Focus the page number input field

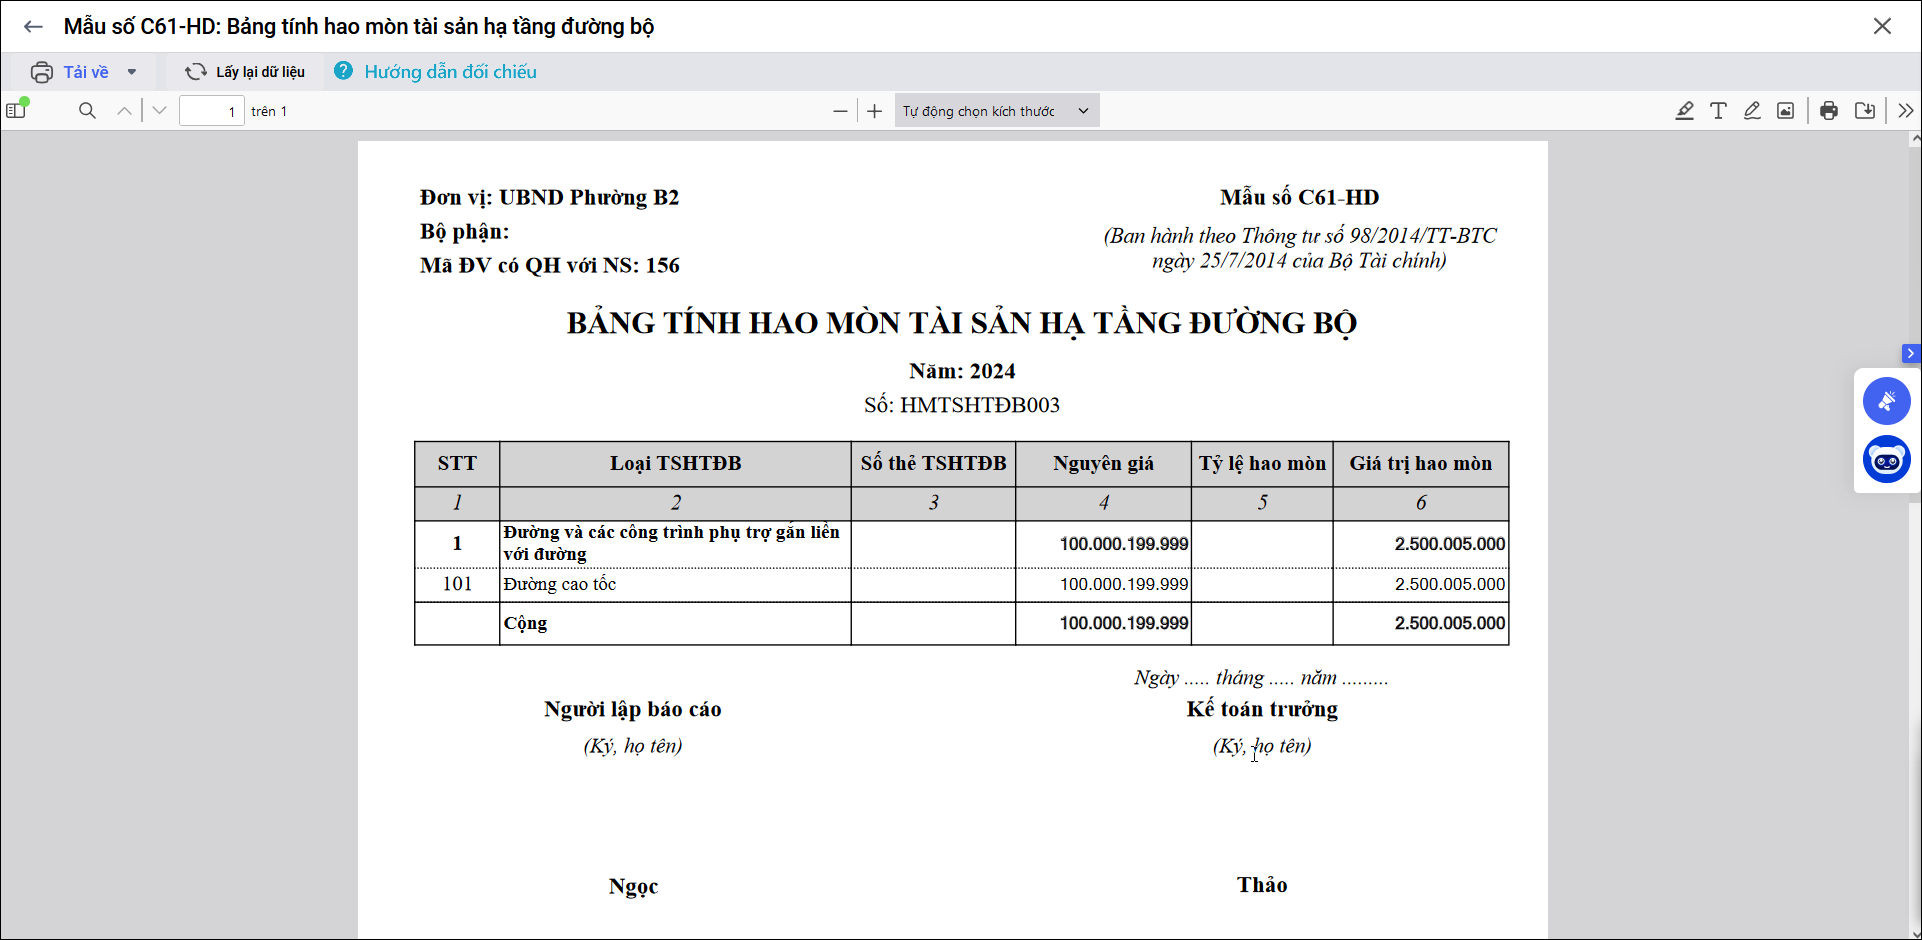click(x=212, y=111)
